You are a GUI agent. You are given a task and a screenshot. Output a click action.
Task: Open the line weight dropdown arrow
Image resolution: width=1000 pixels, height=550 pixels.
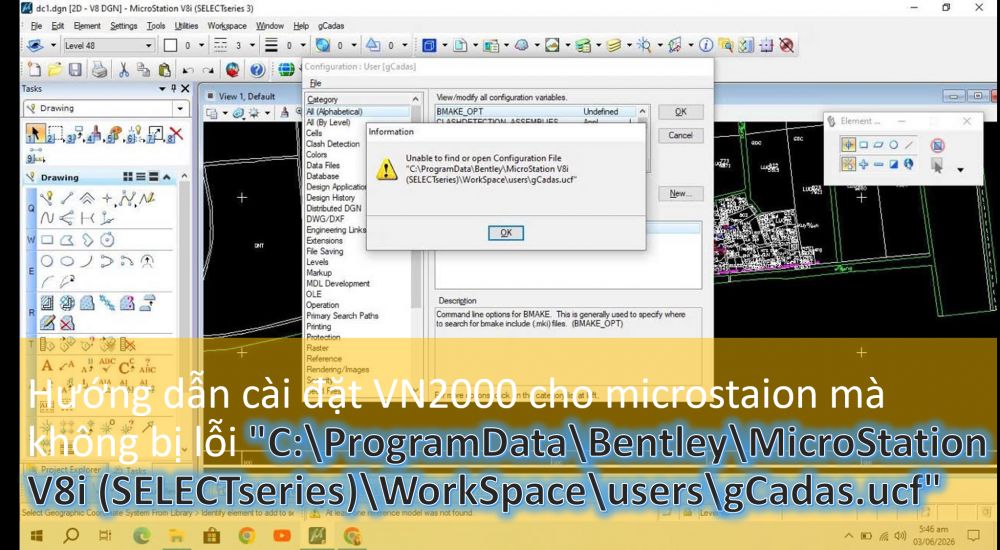tap(303, 45)
